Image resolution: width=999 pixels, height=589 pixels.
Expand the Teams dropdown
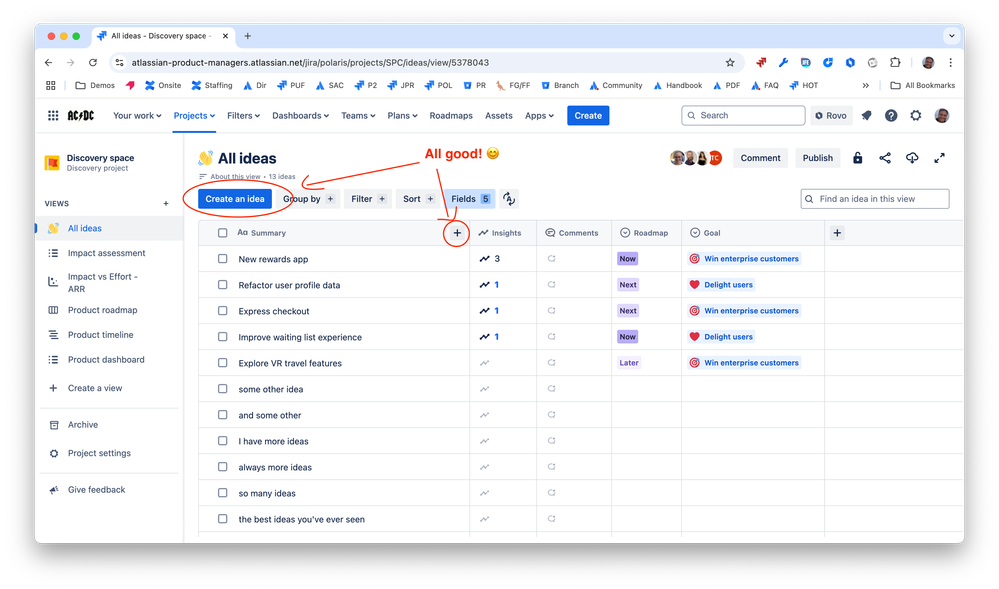pyautogui.click(x=358, y=115)
